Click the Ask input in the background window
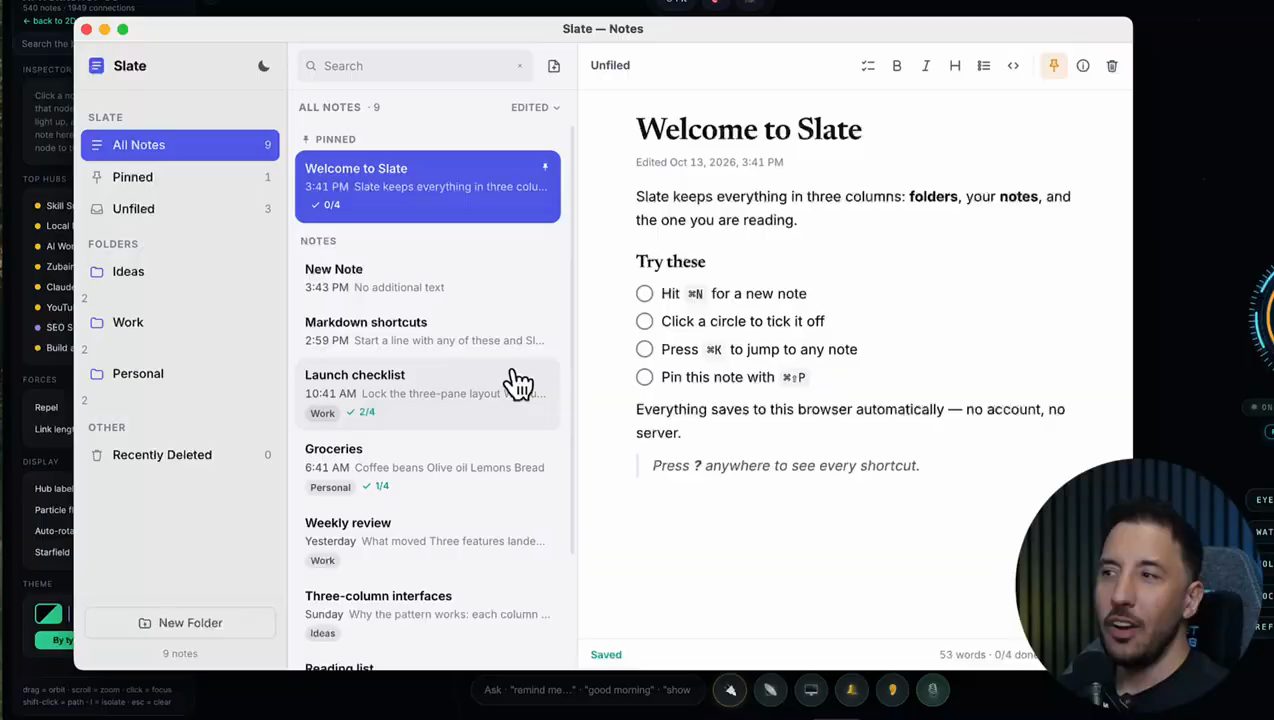The width and height of the screenshot is (1274, 720). click(588, 690)
